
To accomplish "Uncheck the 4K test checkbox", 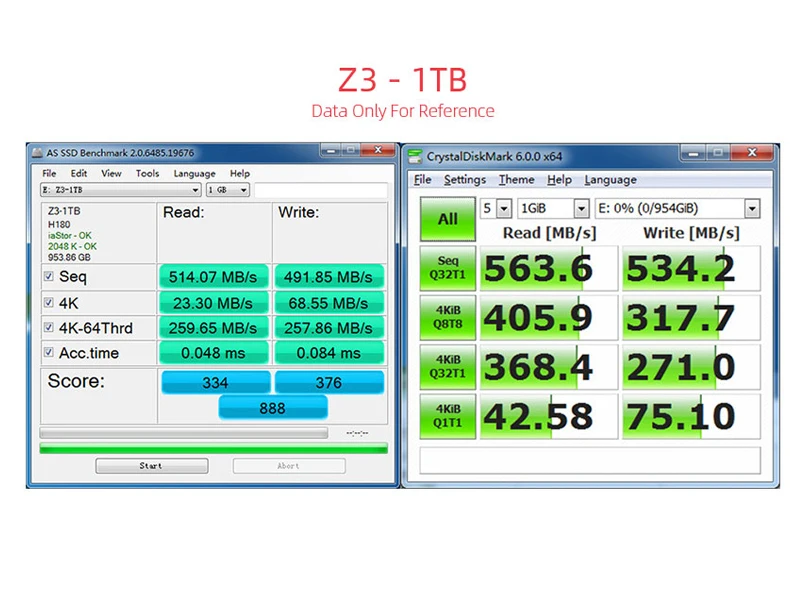I will click(x=48, y=302).
